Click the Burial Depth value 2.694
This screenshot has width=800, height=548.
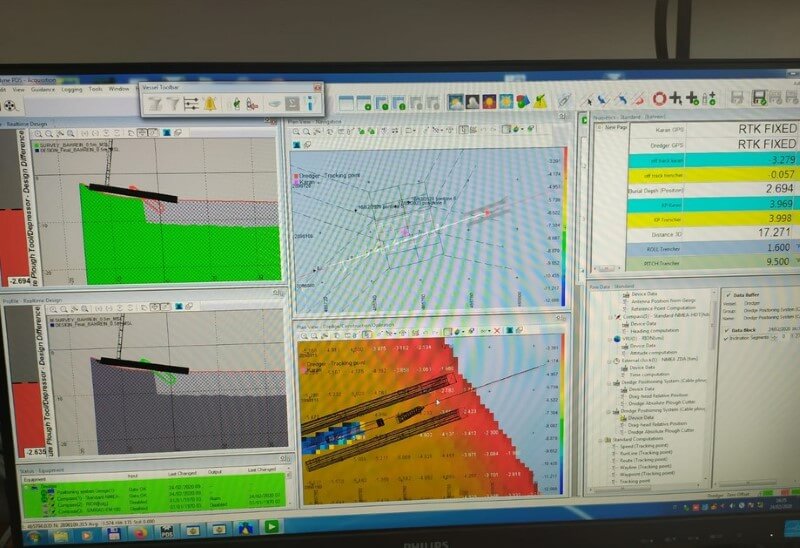779,188
